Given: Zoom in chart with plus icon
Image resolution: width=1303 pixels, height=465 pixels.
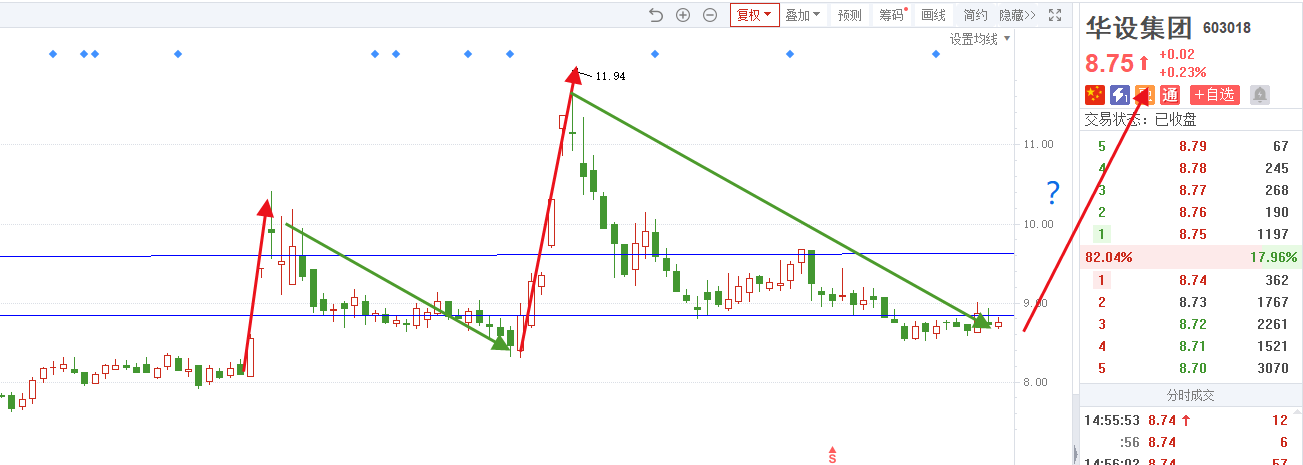Looking at the screenshot, I should [683, 15].
